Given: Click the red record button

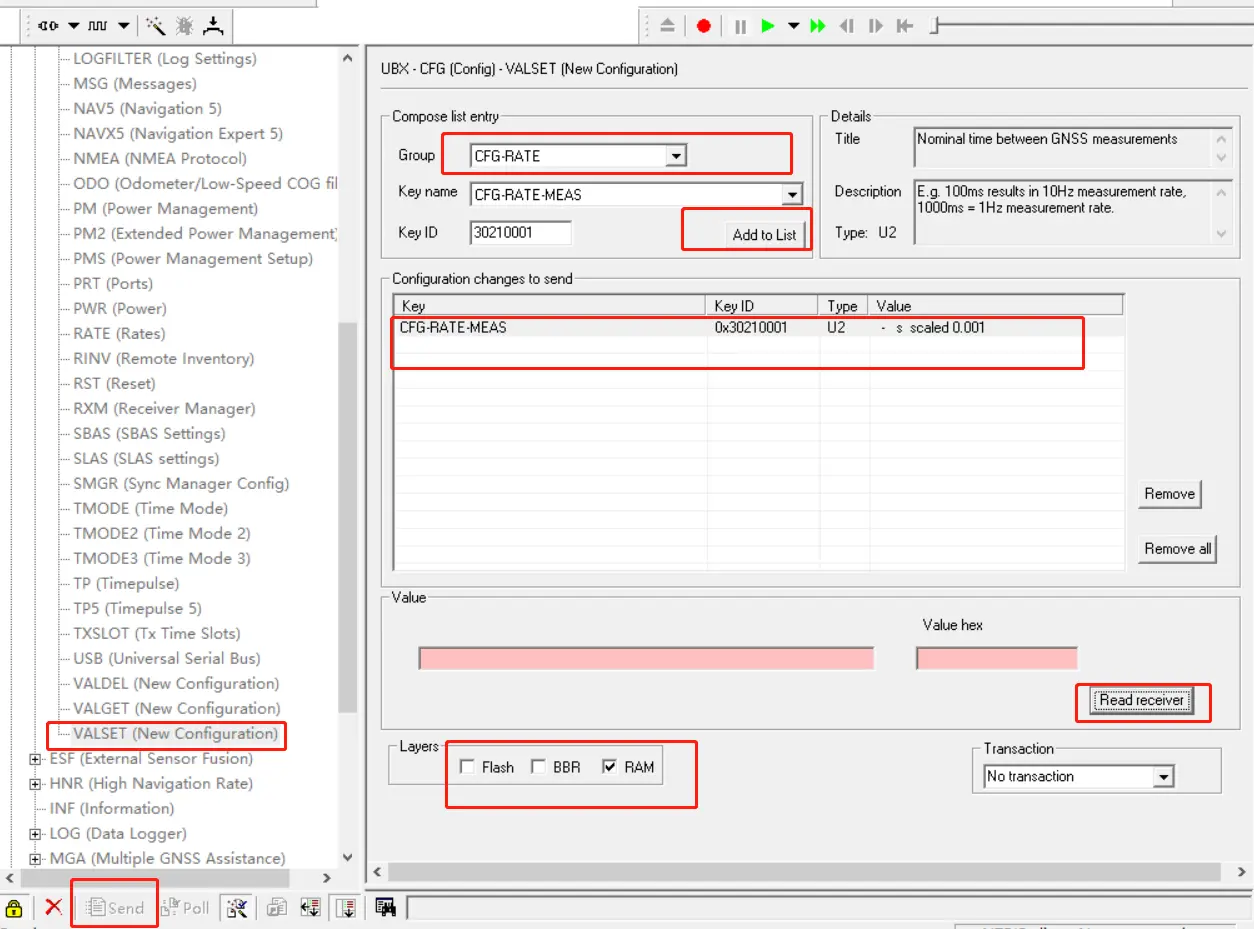Looking at the screenshot, I should click(x=704, y=26).
